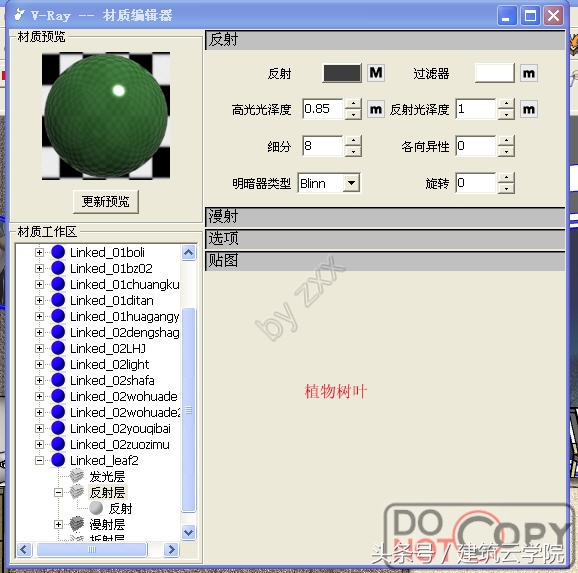The image size is (578, 573).
Task: Click the layer stack icon of 反射层
Action: click(x=77, y=492)
